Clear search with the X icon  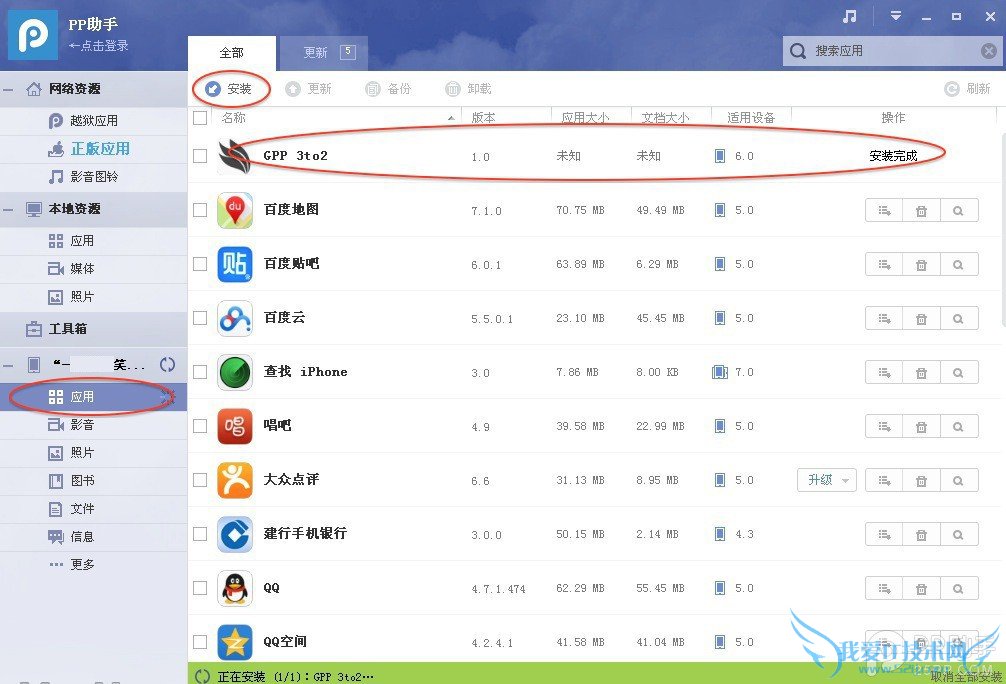pyautogui.click(x=989, y=51)
